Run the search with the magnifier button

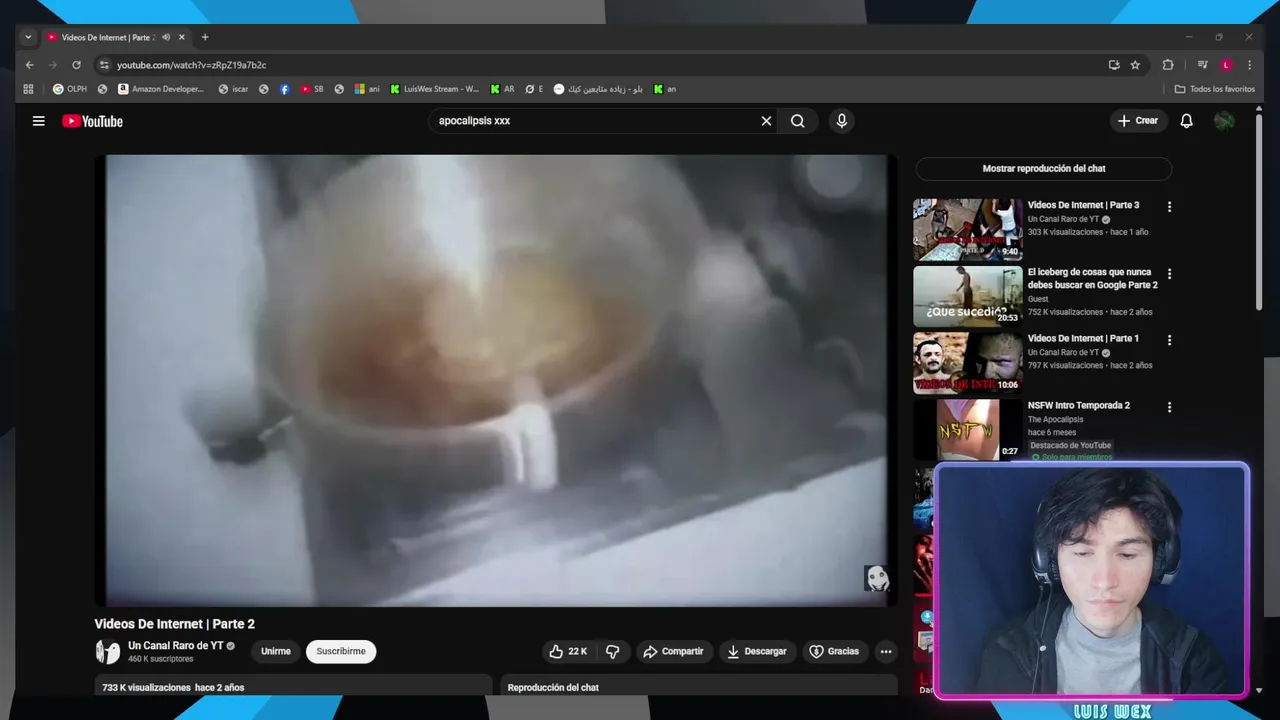(x=798, y=121)
